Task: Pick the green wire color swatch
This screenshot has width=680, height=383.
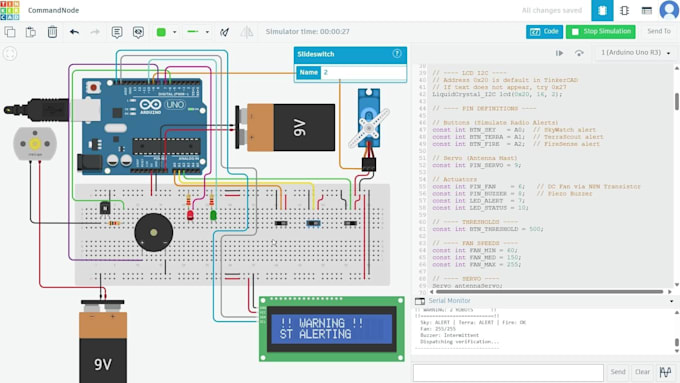Action: pos(161,32)
